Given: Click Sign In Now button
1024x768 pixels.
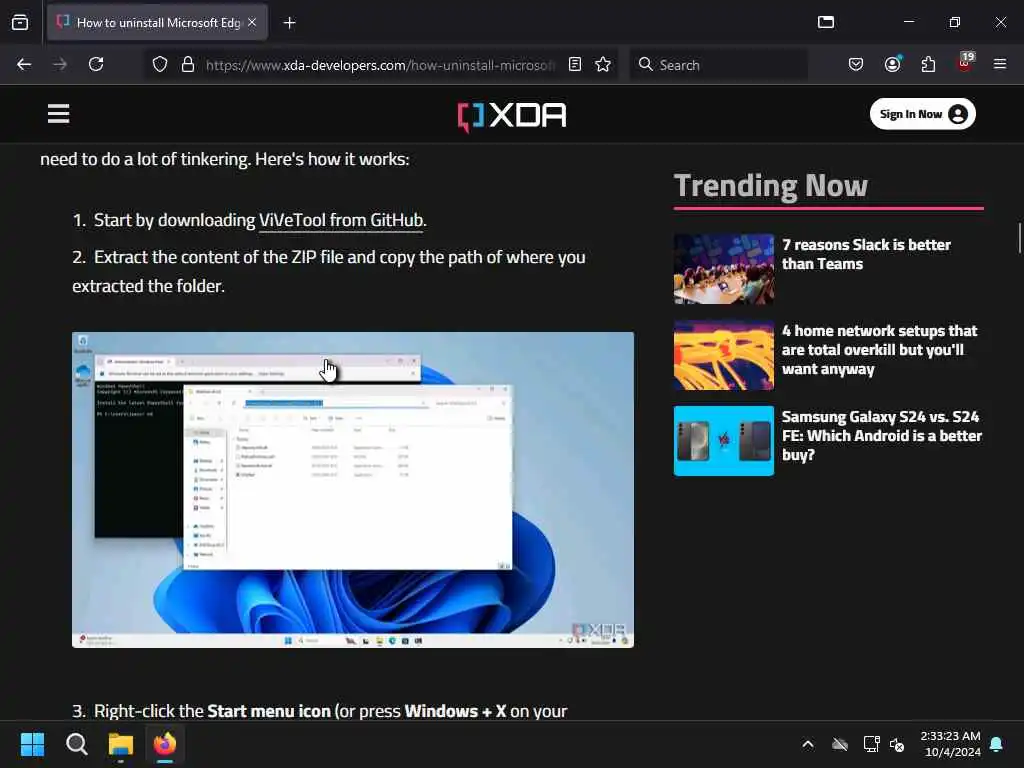Looking at the screenshot, I should [x=923, y=114].
